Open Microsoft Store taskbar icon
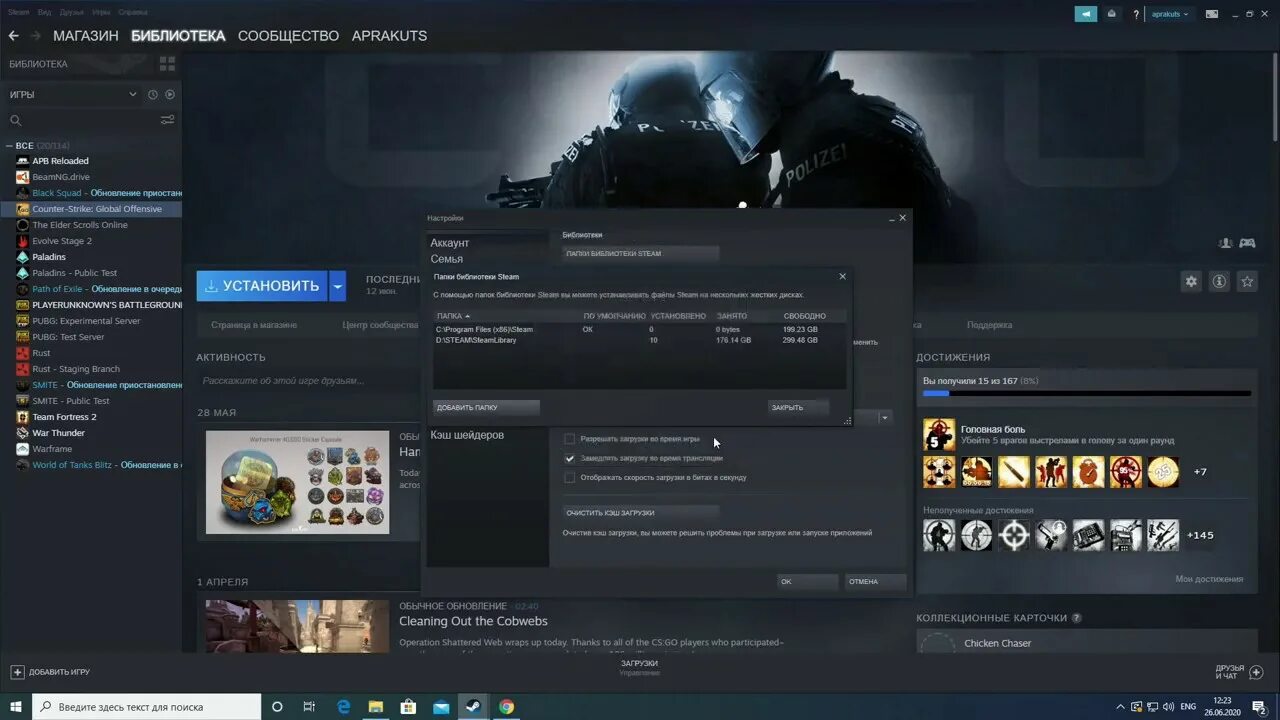 409,706
